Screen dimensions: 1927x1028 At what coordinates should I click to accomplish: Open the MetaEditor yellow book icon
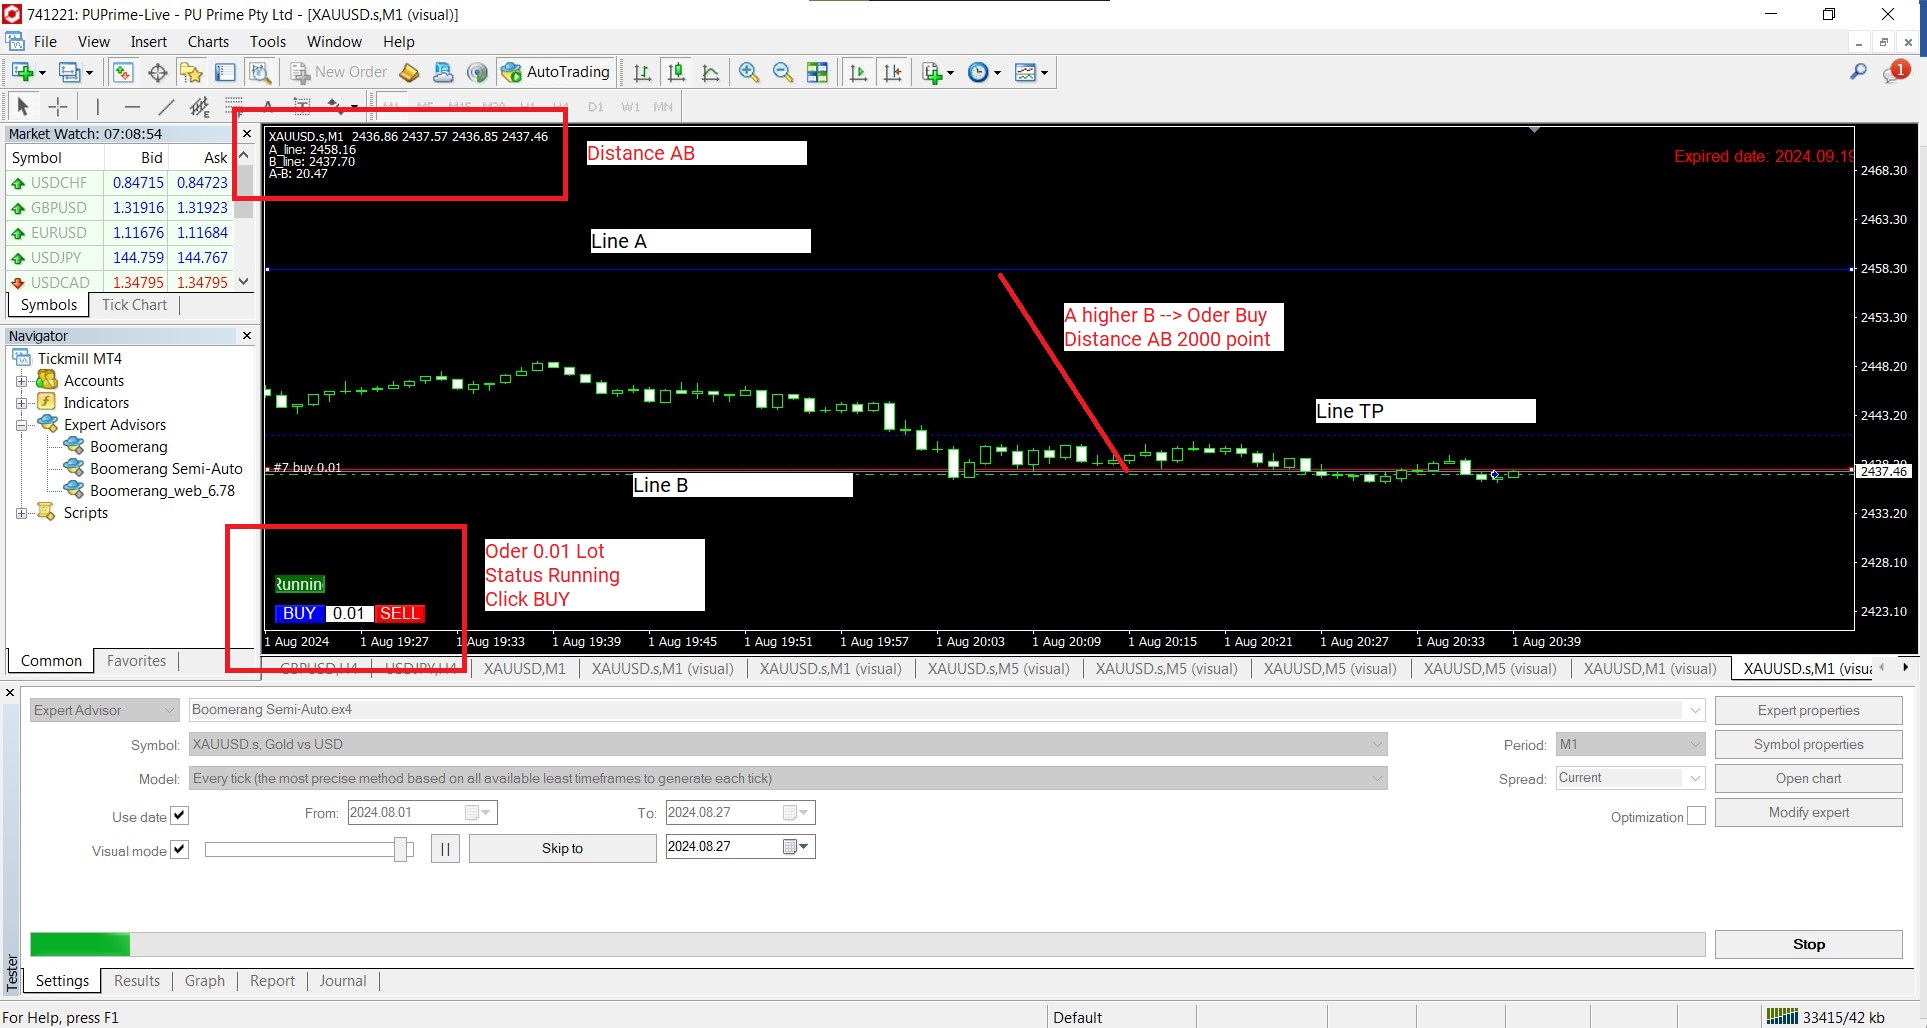point(409,72)
